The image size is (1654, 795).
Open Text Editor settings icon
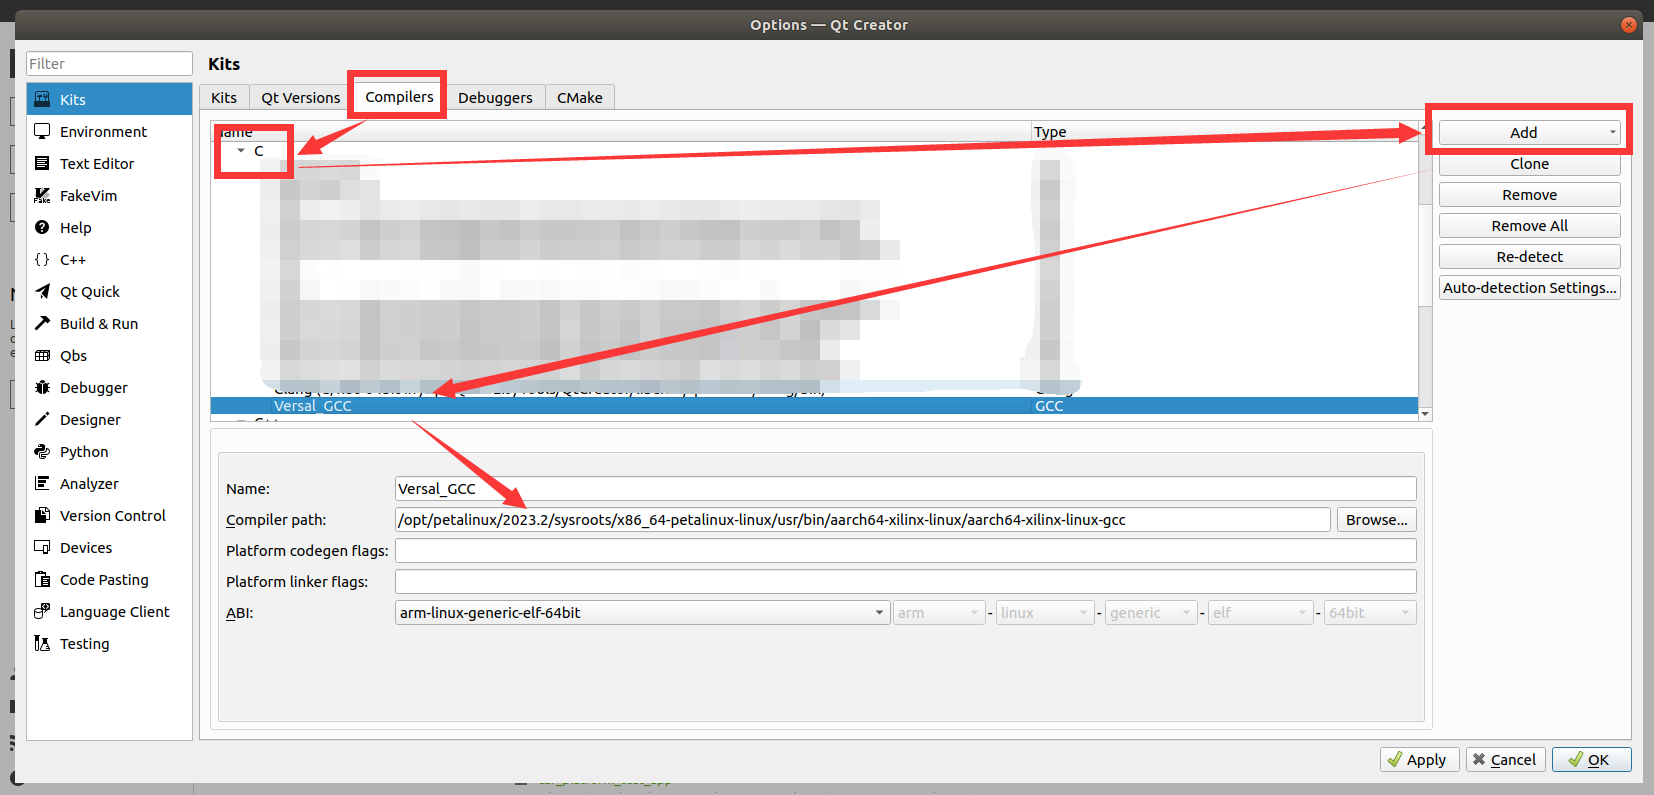[x=42, y=163]
